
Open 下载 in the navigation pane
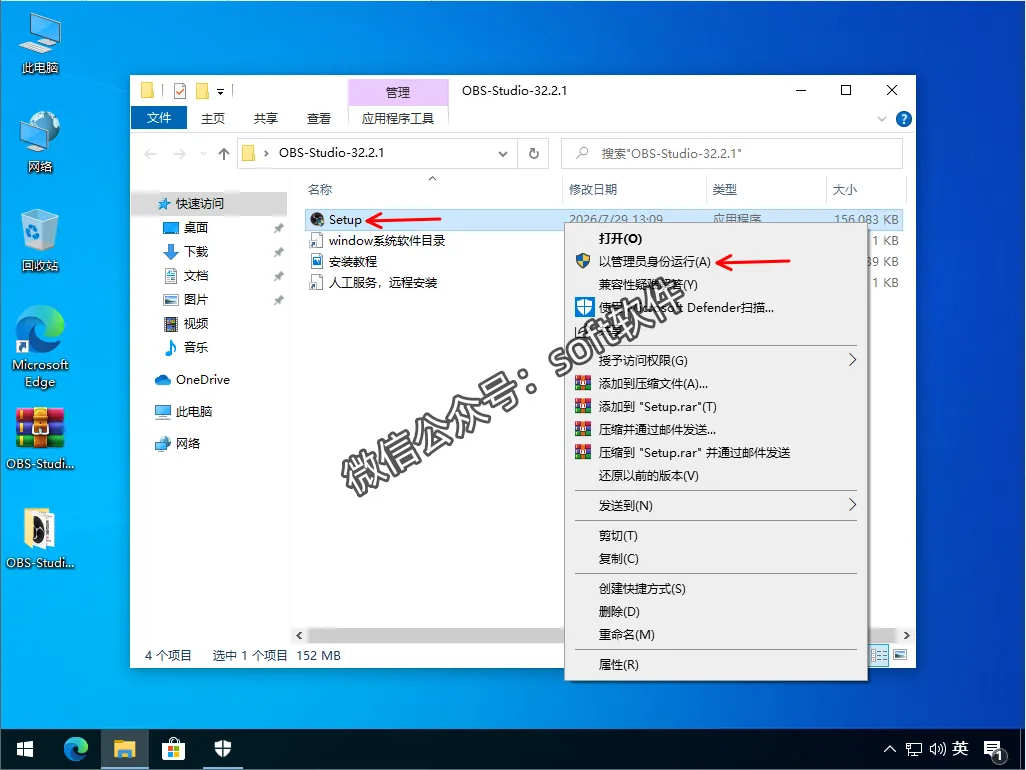[x=196, y=252]
